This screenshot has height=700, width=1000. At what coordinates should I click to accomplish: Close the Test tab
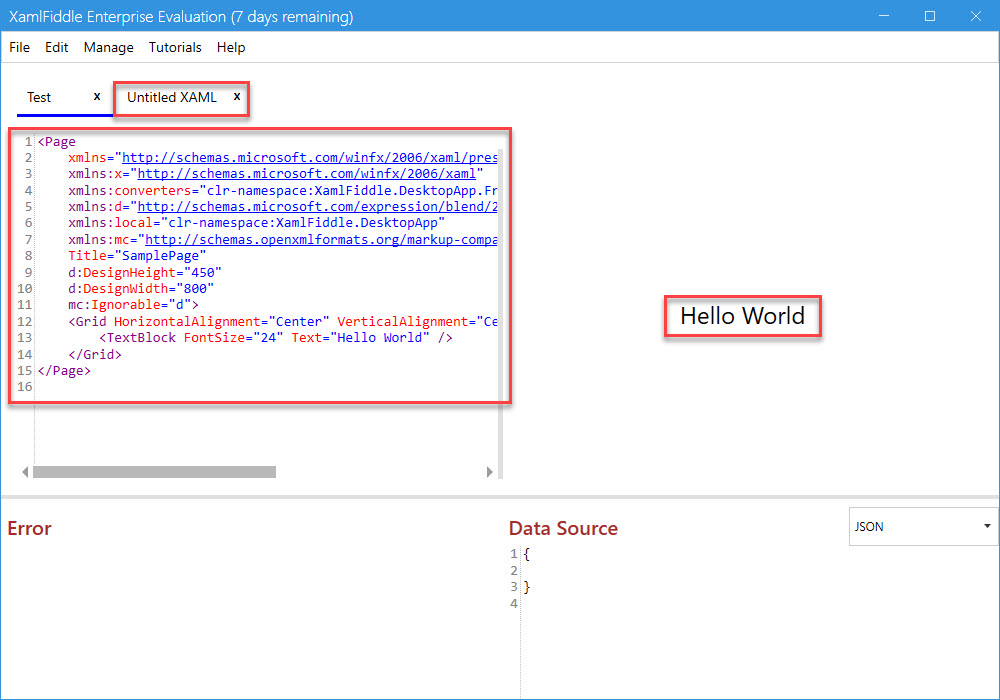(97, 96)
